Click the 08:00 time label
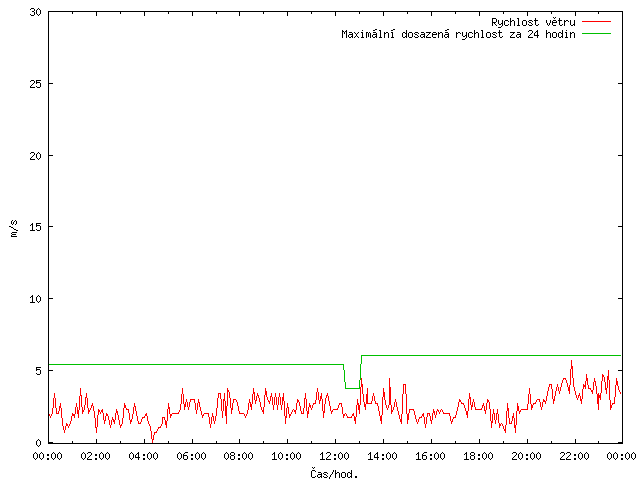Viewport: 640px width, 480px height. click(239, 456)
